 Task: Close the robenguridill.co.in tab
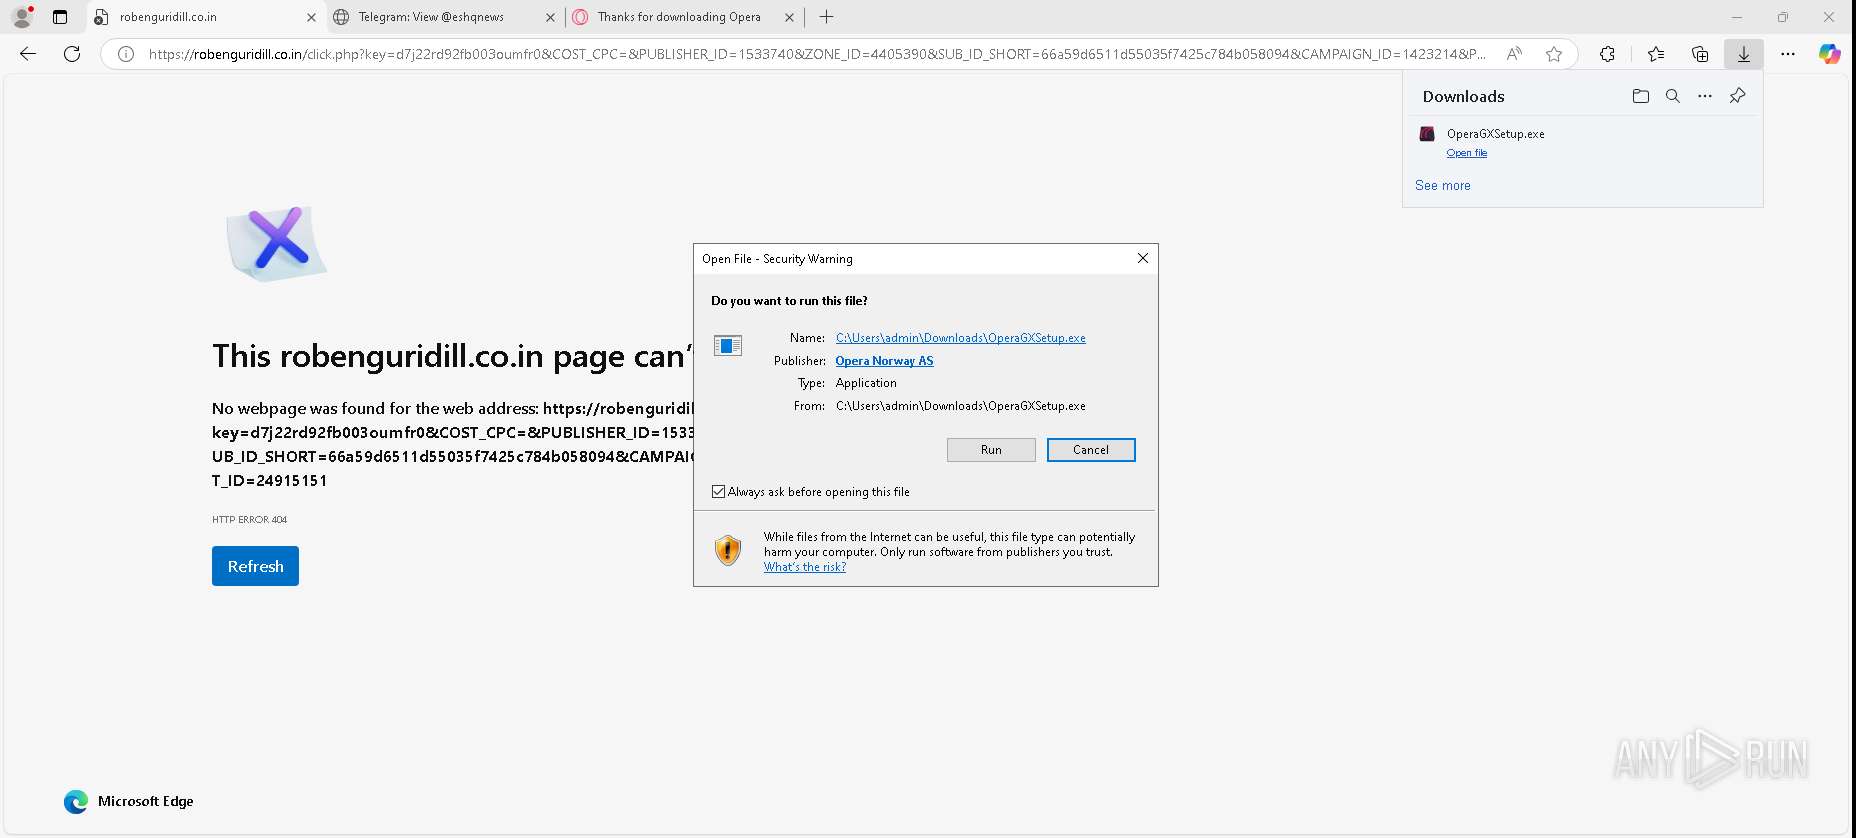(x=311, y=17)
